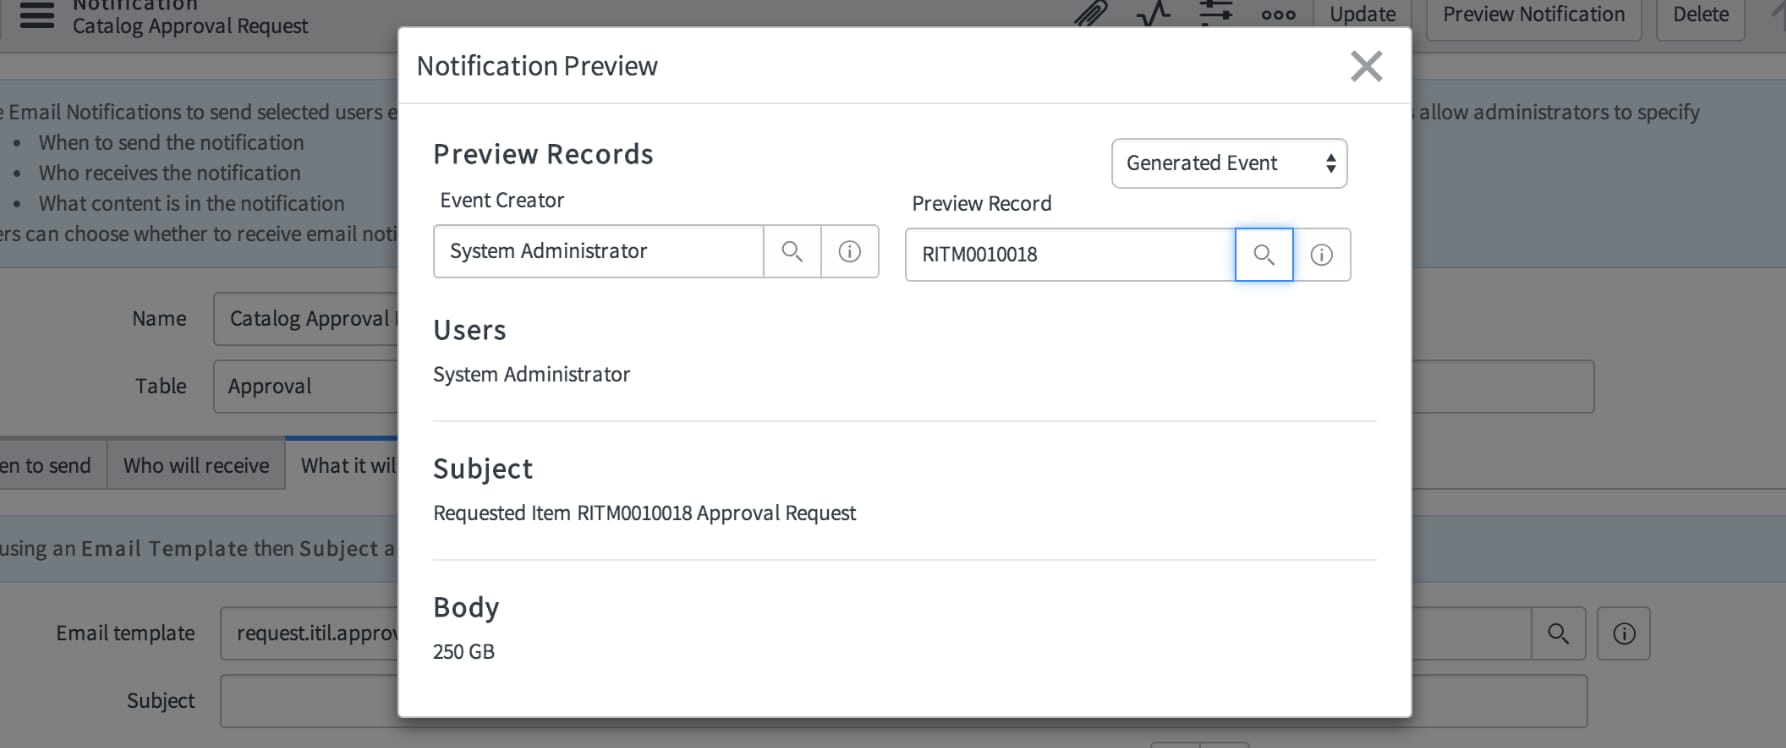1786x748 pixels.
Task: Click the background Subject input field
Action: pyautogui.click(x=309, y=701)
